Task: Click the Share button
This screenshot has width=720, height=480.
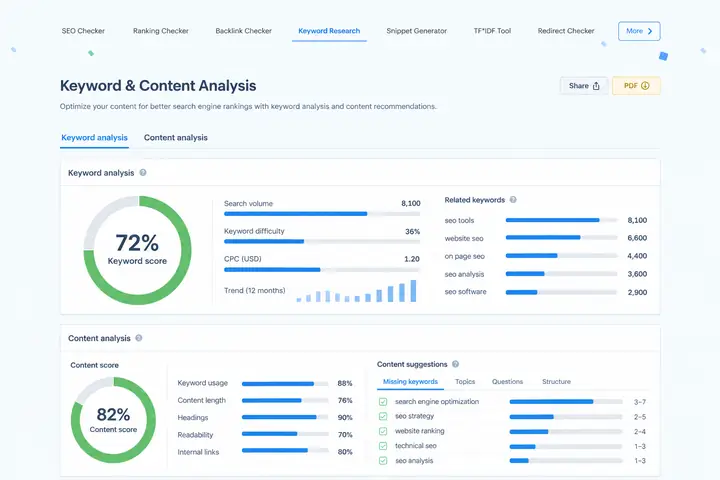Action: (x=584, y=86)
